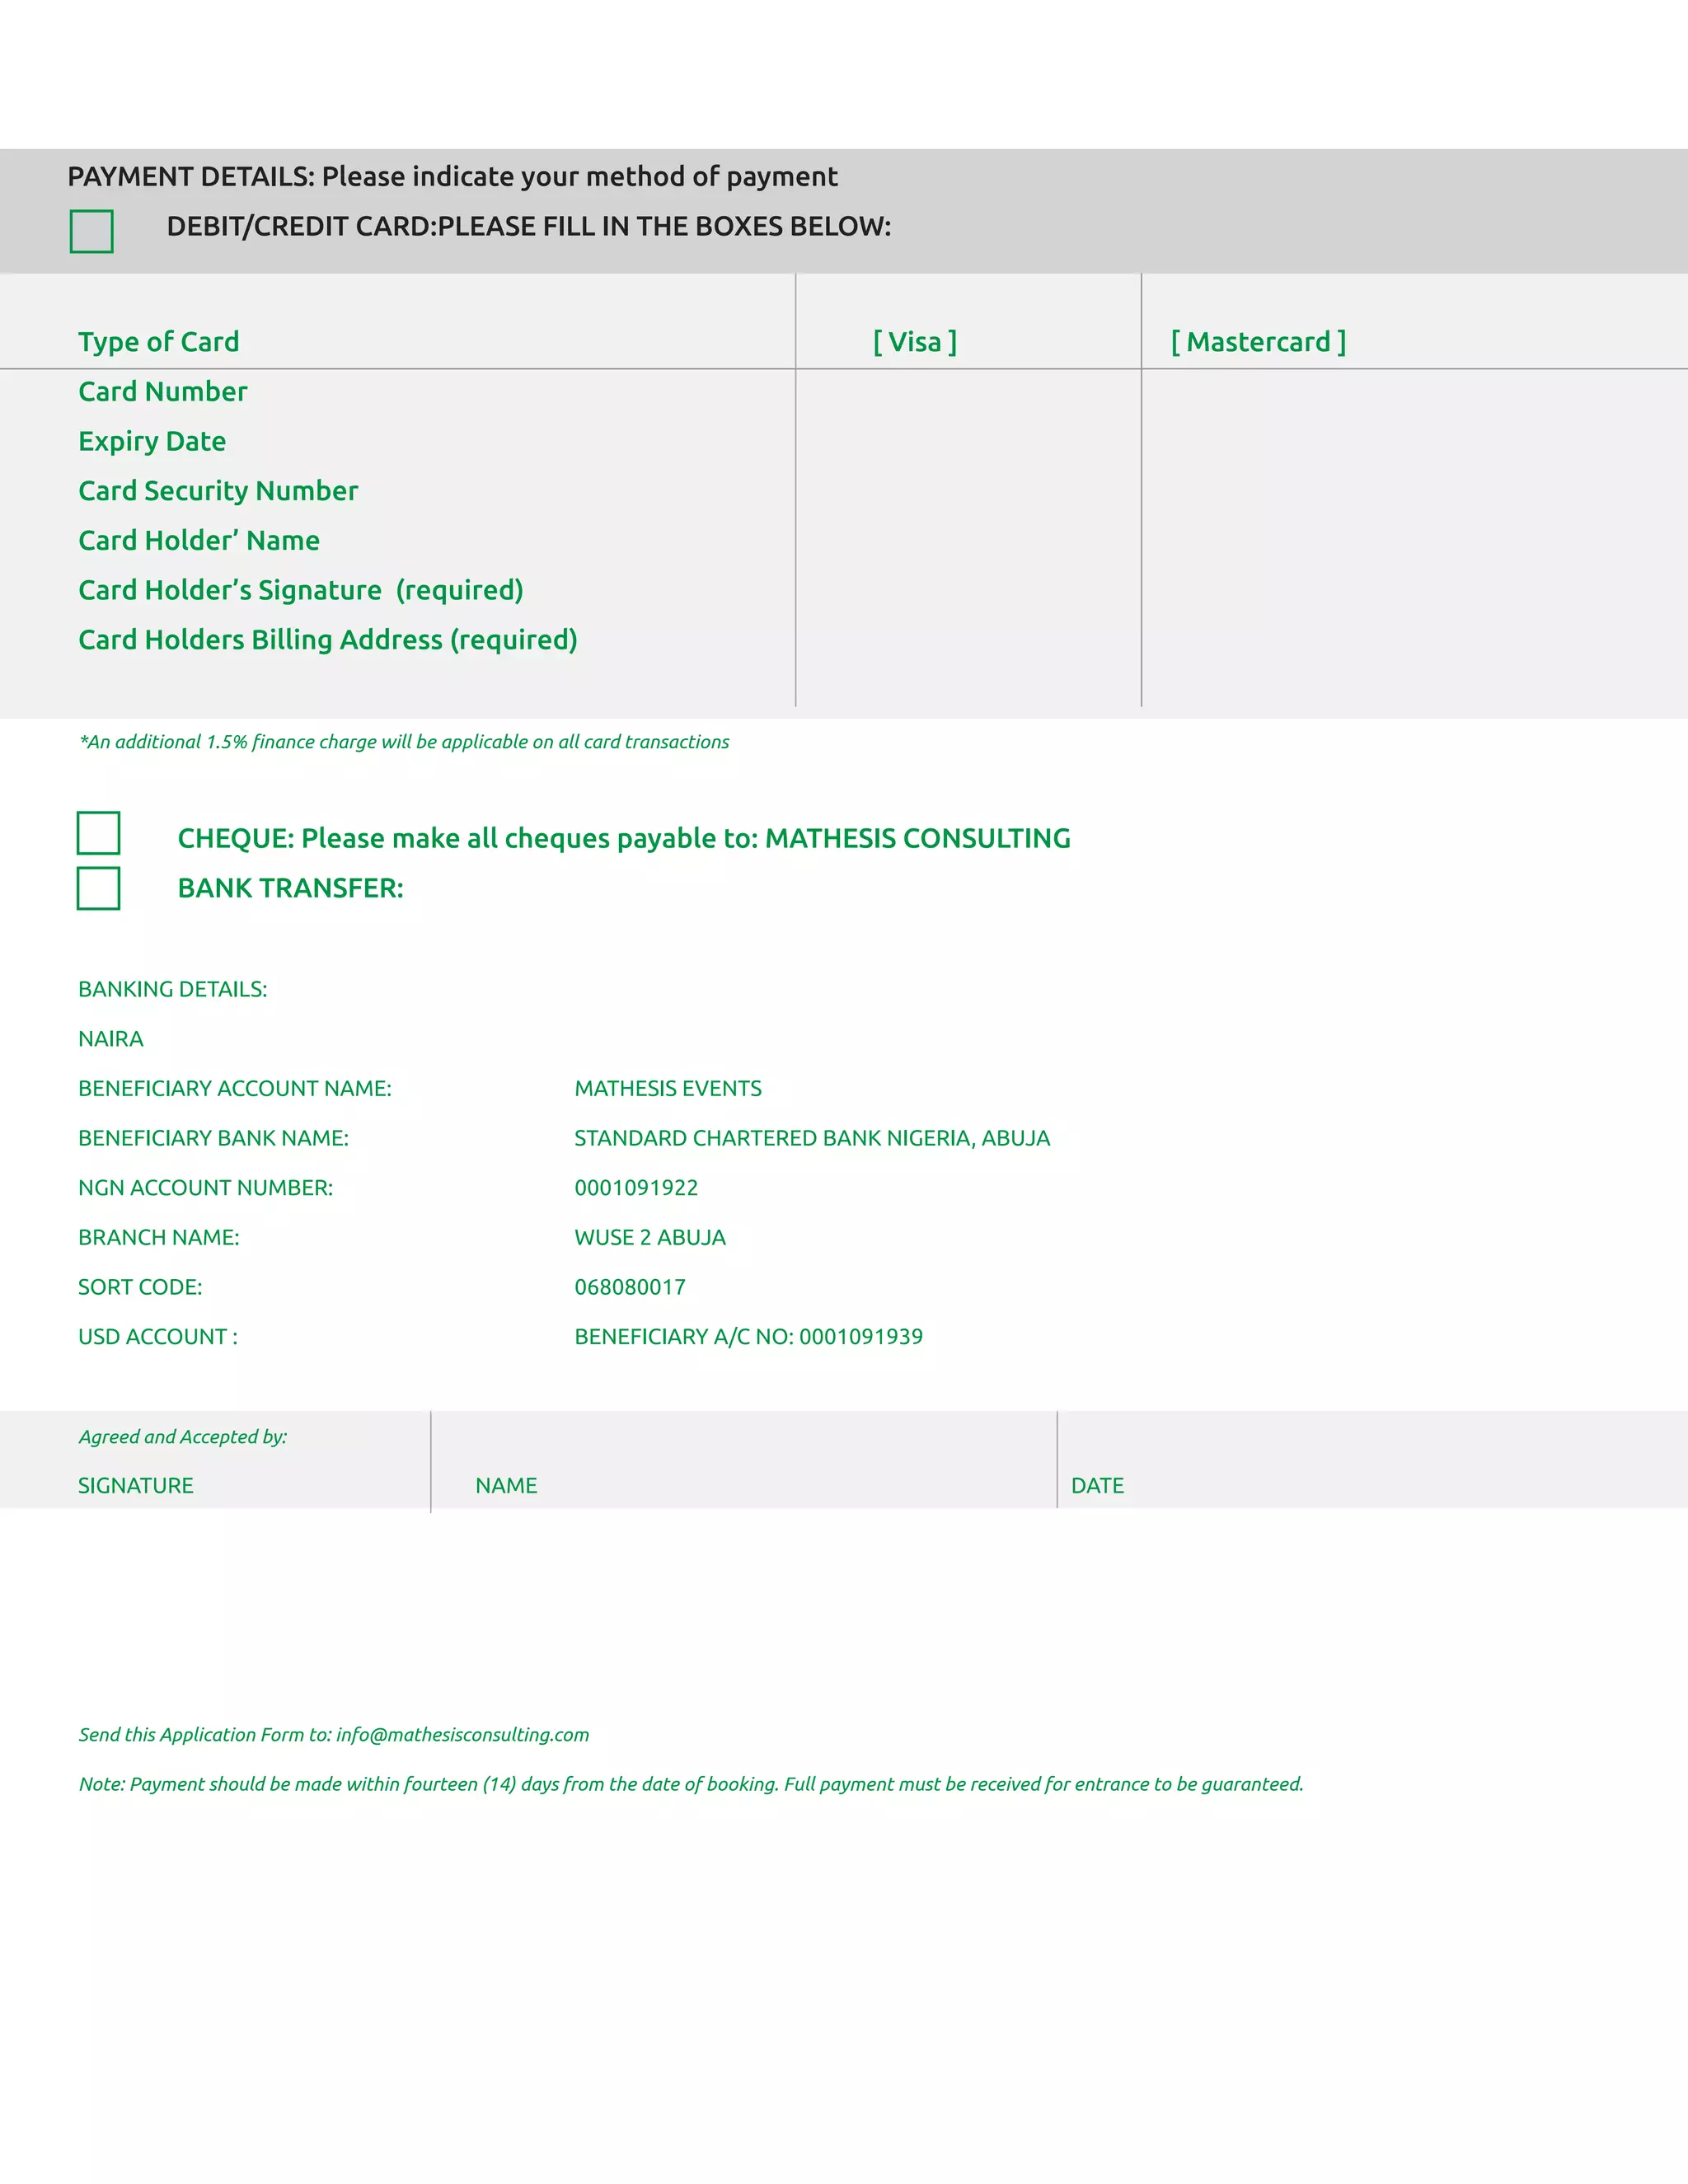Click the DATE field in agreement section
Image resolution: width=1688 pixels, height=2184 pixels.
coord(1097,1486)
